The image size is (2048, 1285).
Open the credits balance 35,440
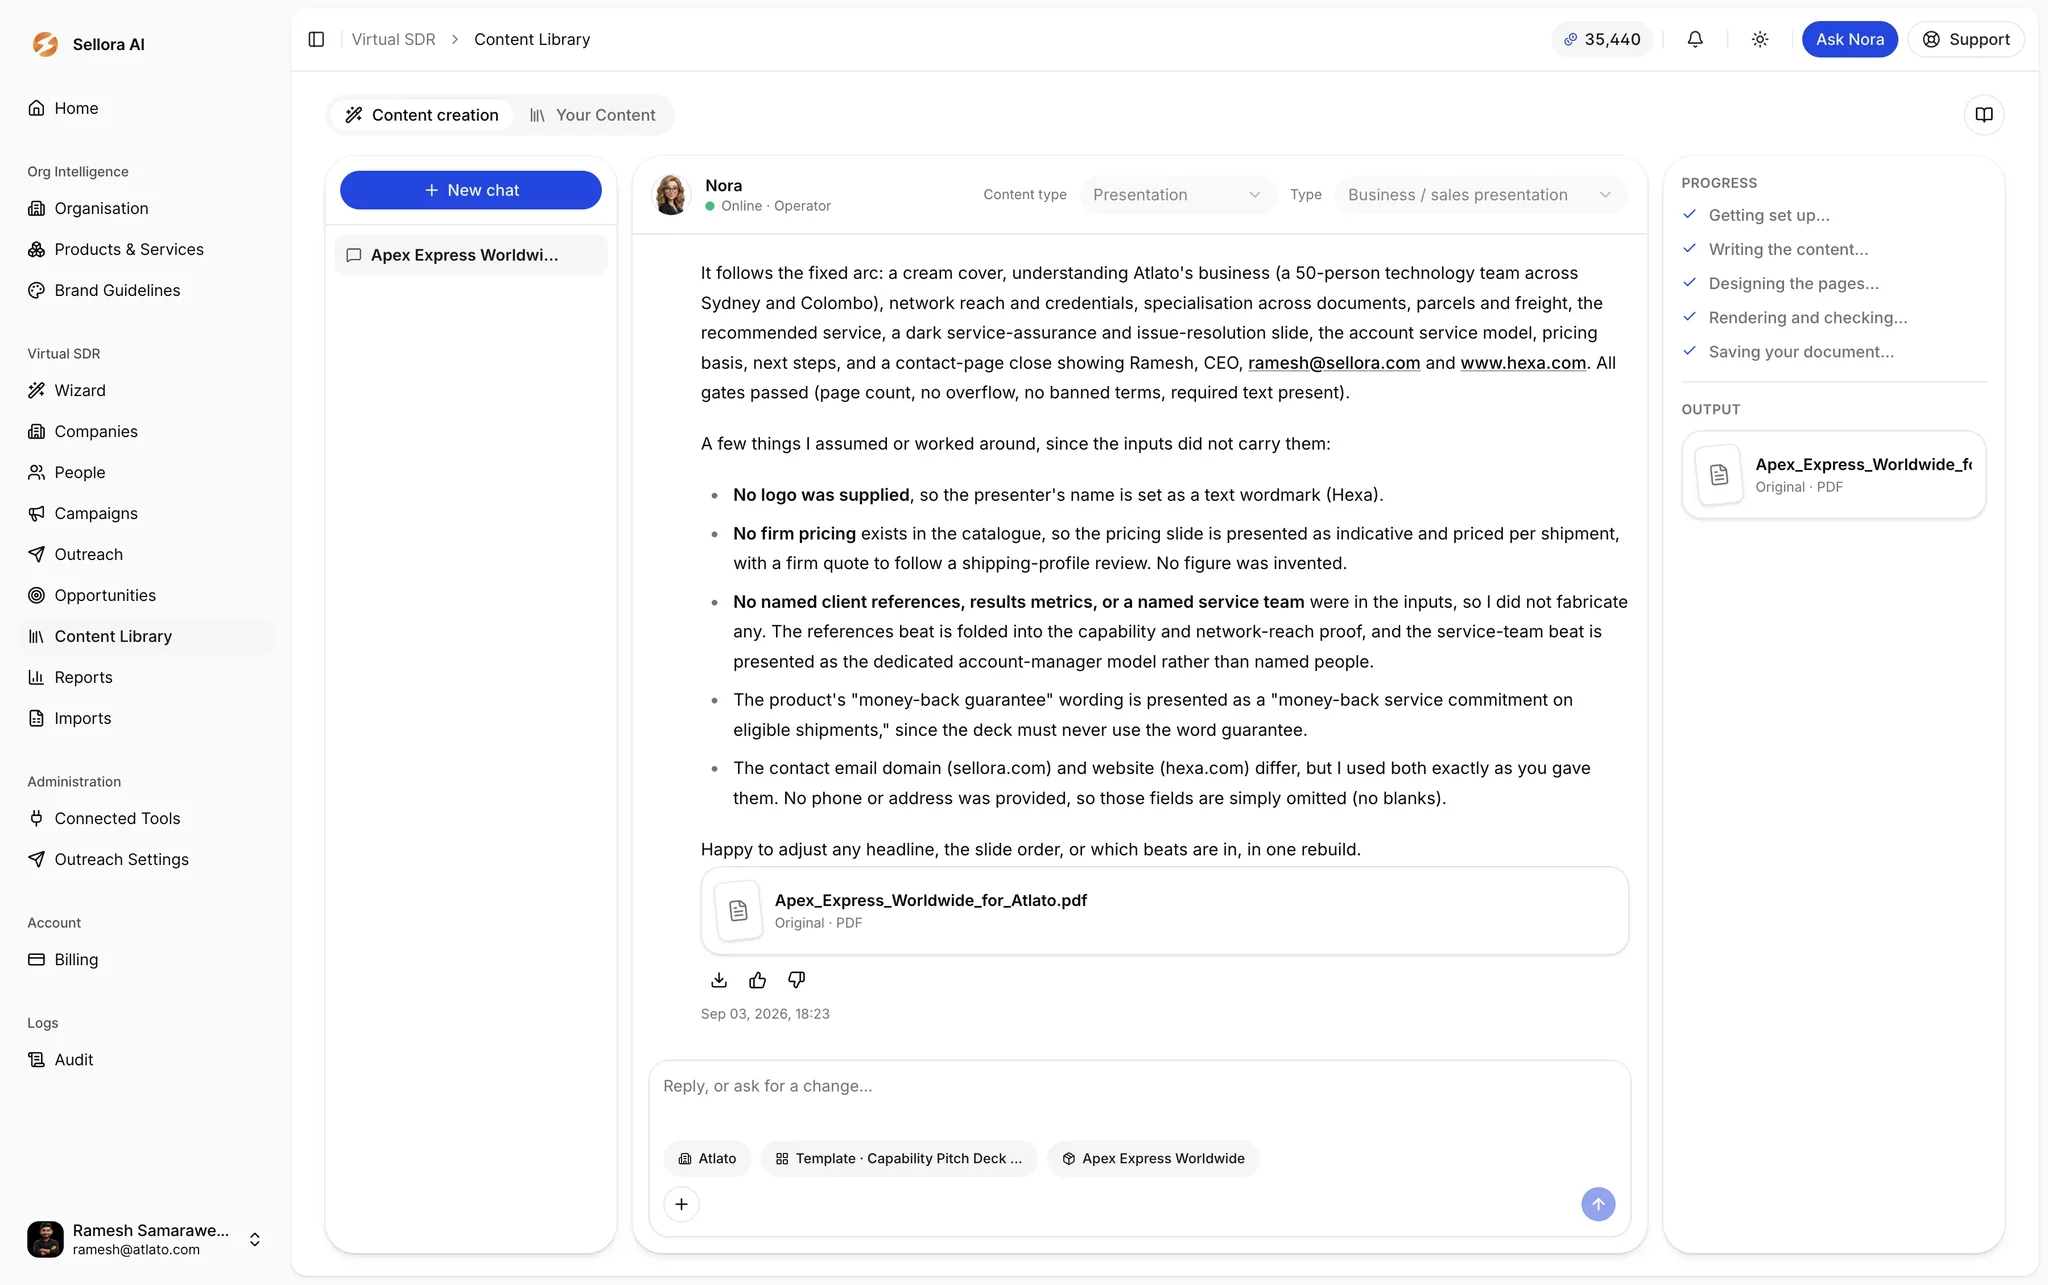(x=1602, y=39)
